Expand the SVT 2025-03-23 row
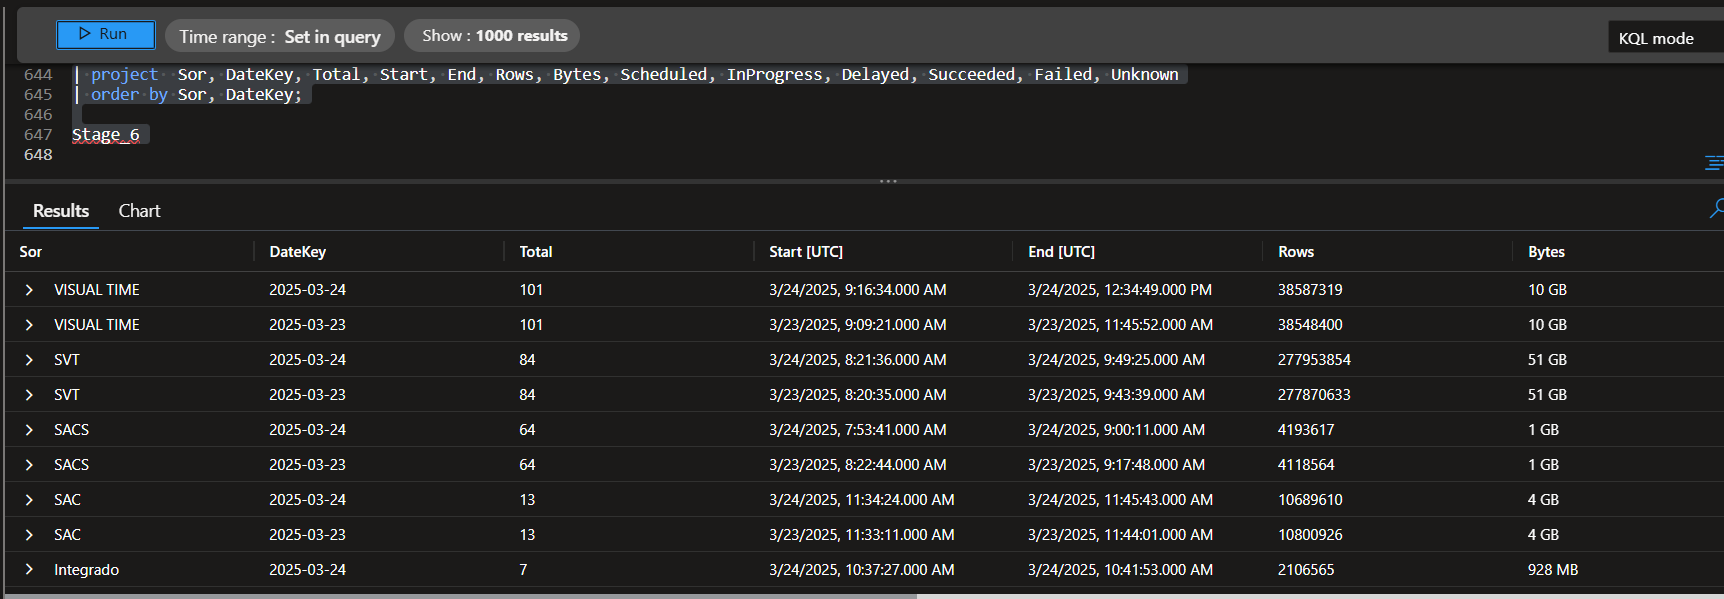This screenshot has height=599, width=1724. (x=29, y=395)
